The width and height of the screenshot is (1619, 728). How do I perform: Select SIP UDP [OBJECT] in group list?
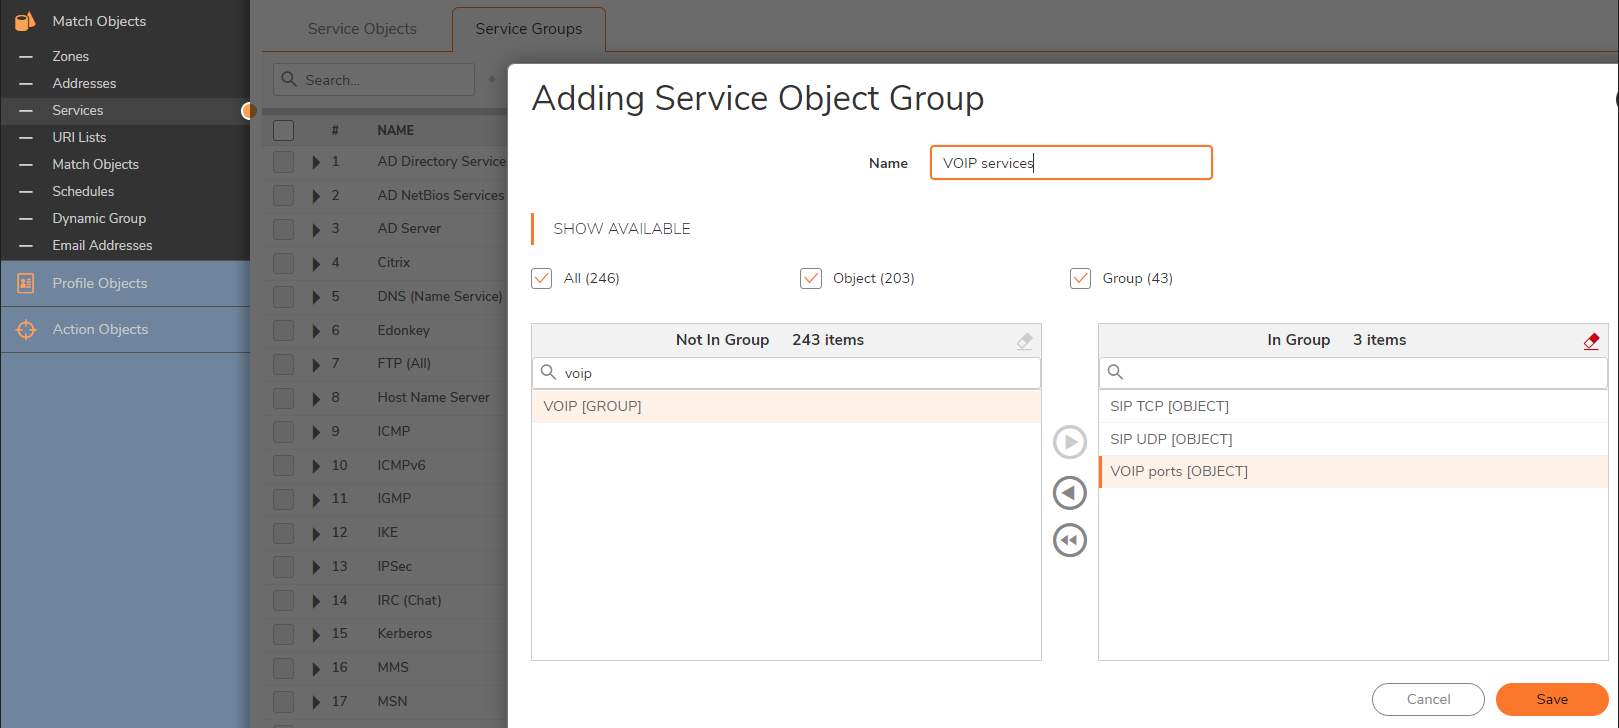1353,439
